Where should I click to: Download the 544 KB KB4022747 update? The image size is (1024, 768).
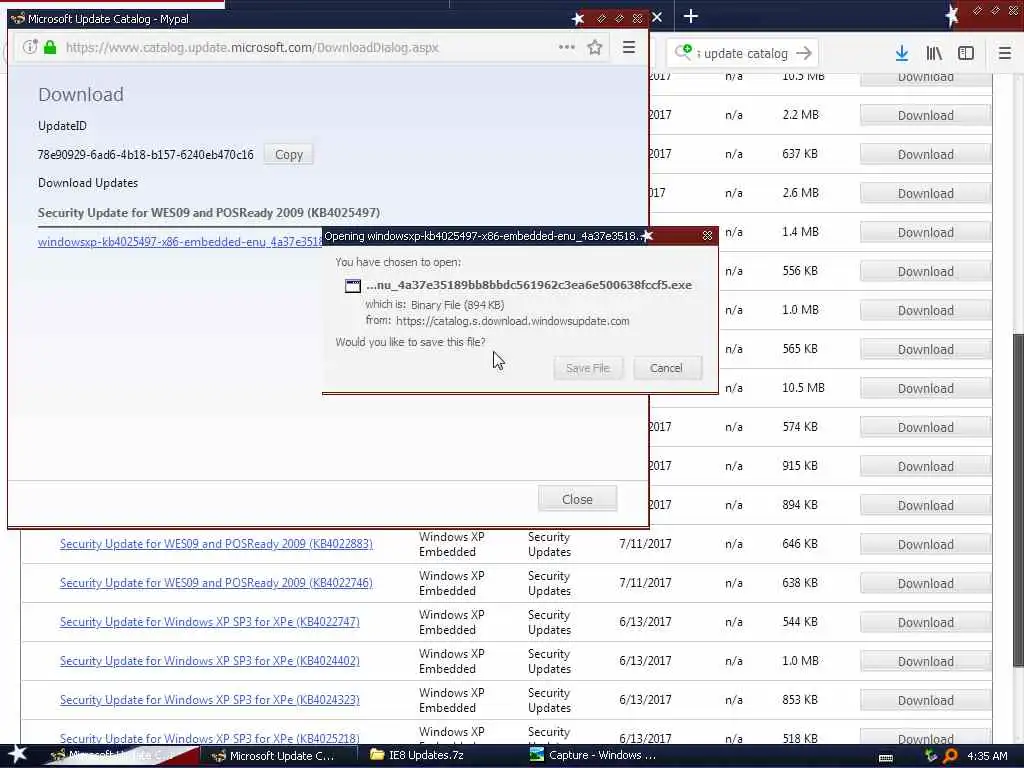(x=925, y=623)
